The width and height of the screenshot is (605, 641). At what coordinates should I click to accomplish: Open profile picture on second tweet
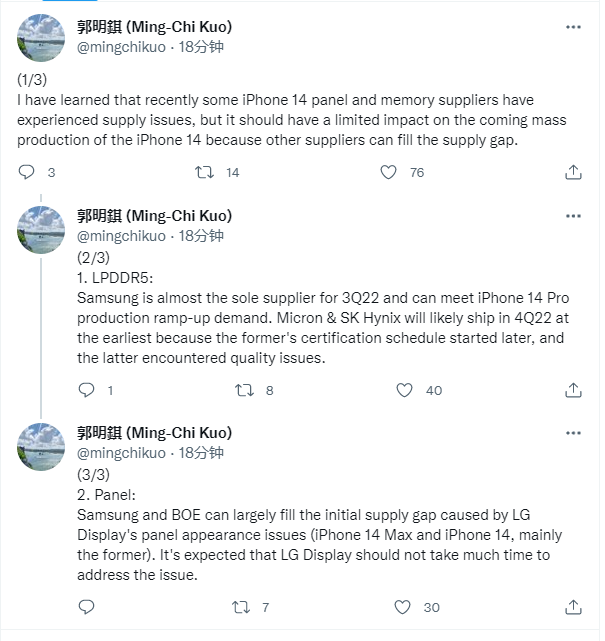42,230
